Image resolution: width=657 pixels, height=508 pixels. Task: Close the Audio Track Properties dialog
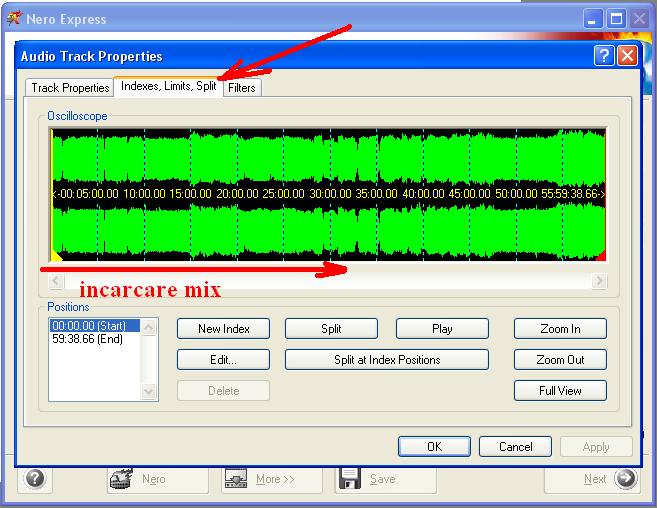(628, 55)
